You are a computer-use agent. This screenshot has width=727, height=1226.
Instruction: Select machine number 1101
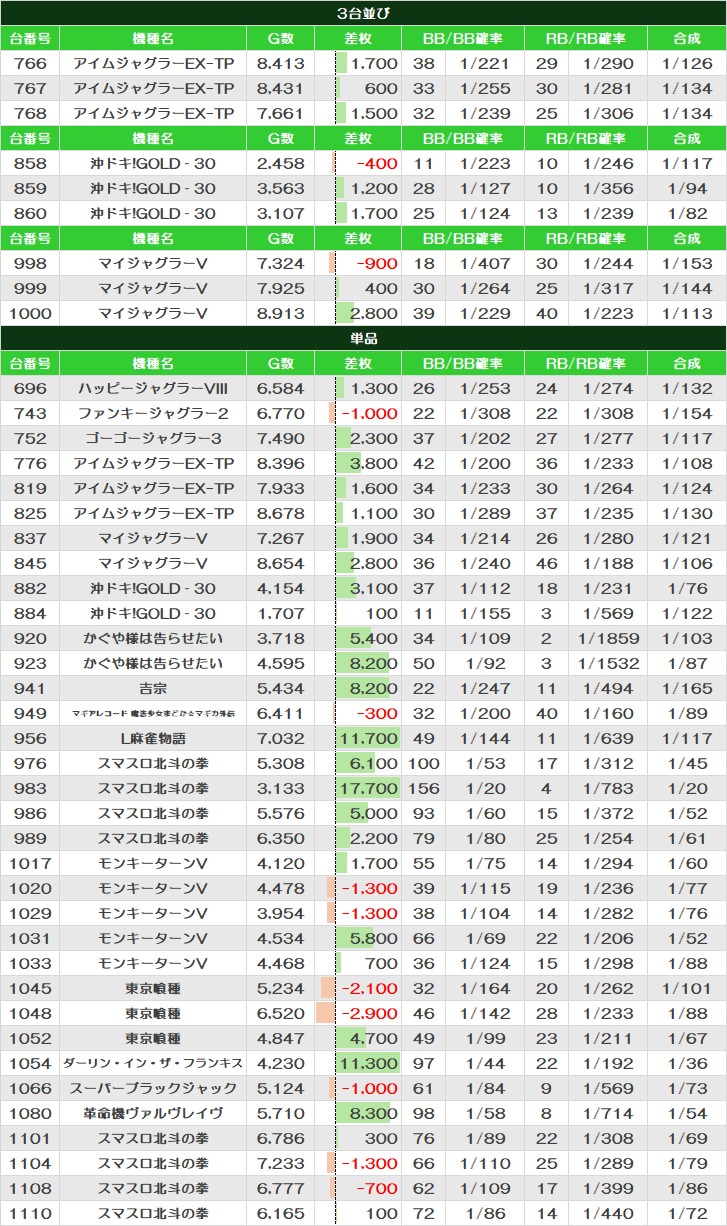point(30,1138)
